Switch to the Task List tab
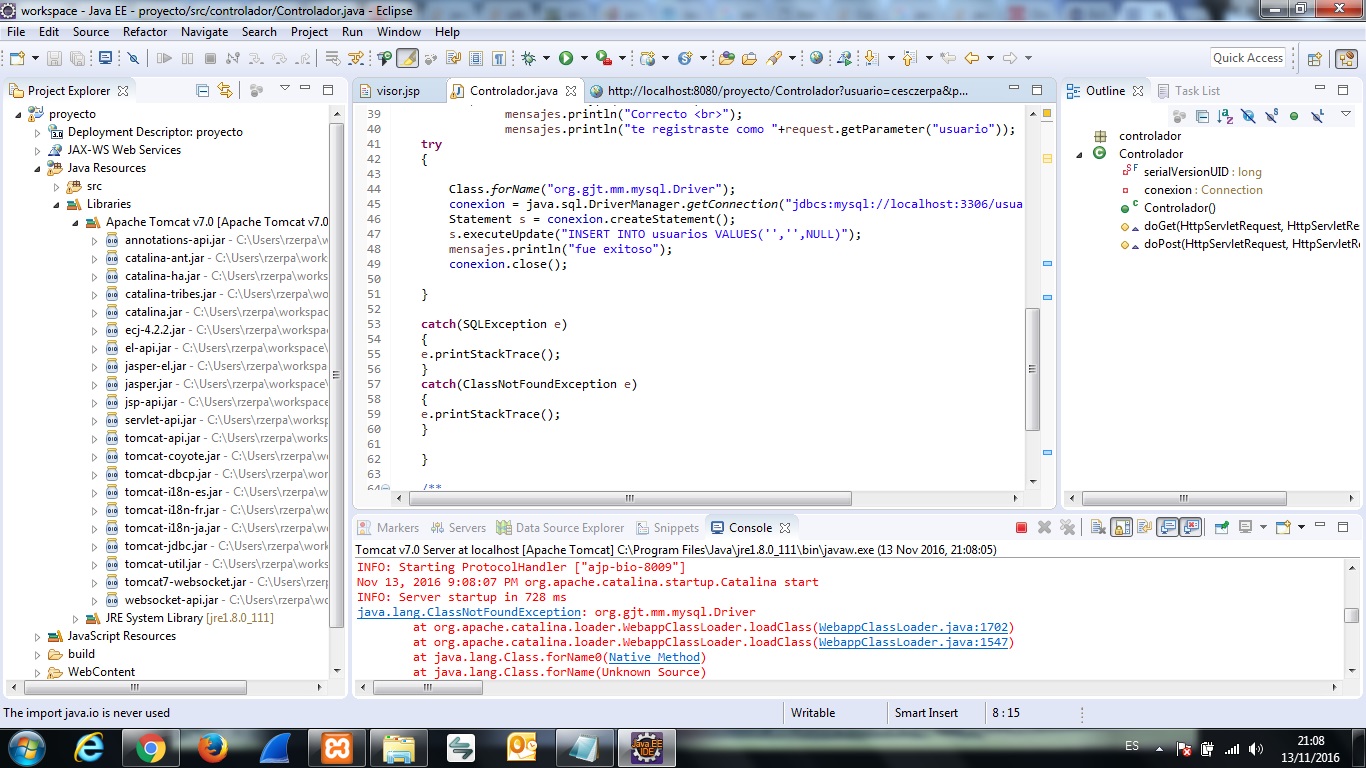This screenshot has width=1366, height=768. [x=1189, y=90]
